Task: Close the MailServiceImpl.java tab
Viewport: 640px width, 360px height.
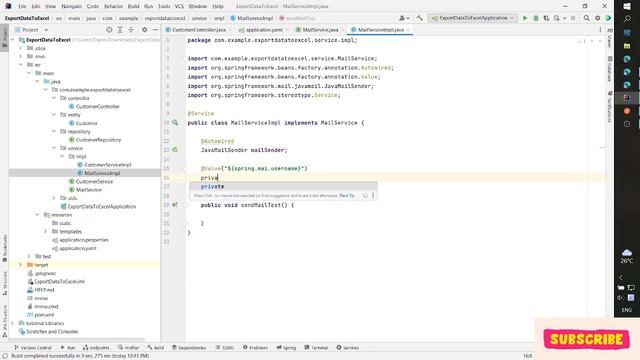Action: click(x=408, y=30)
